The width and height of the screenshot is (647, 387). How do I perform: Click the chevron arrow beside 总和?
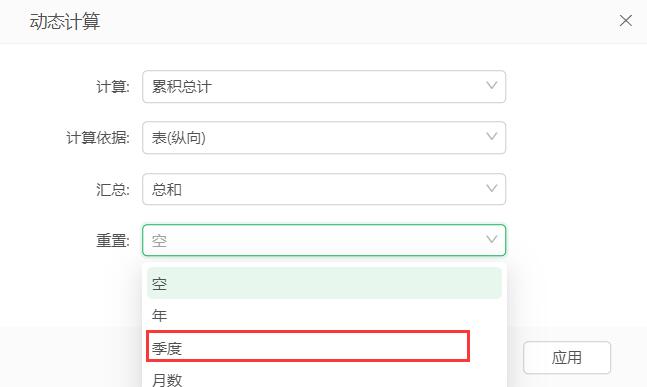pyautogui.click(x=491, y=188)
